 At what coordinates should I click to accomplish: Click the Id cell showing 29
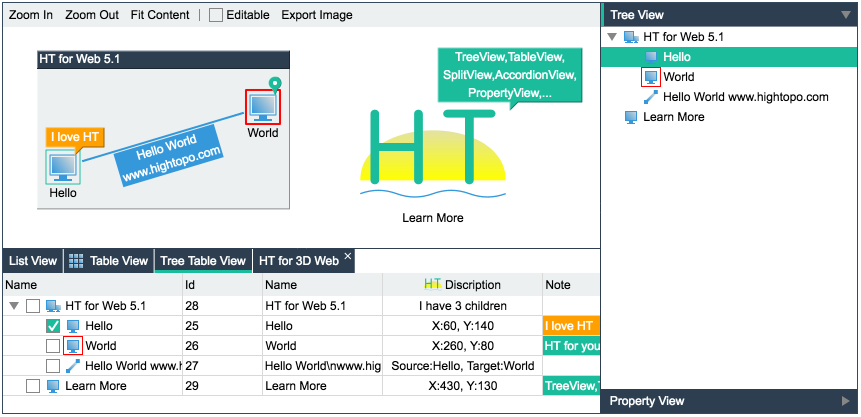[x=222, y=386]
